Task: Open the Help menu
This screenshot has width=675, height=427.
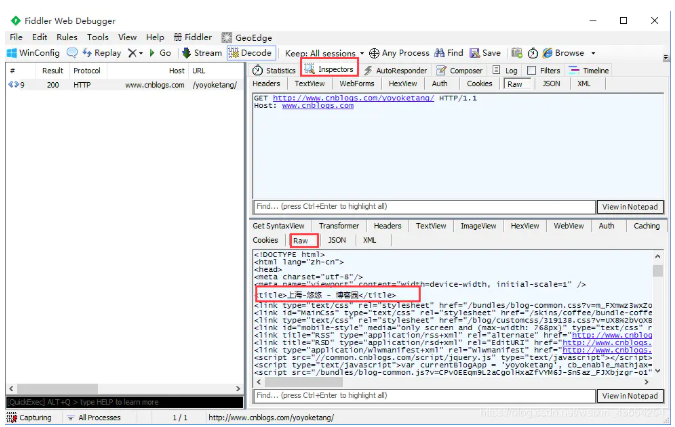Action: click(155, 37)
